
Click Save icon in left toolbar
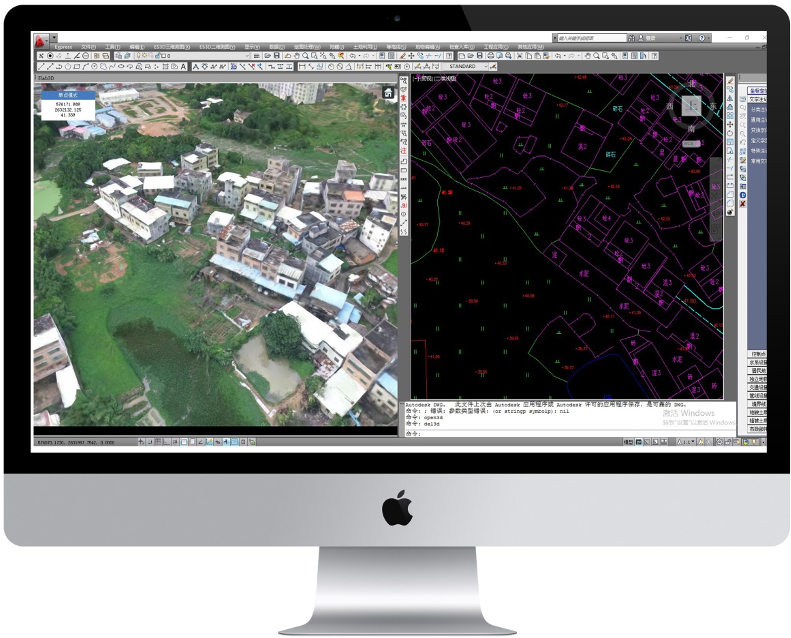[x=277, y=56]
